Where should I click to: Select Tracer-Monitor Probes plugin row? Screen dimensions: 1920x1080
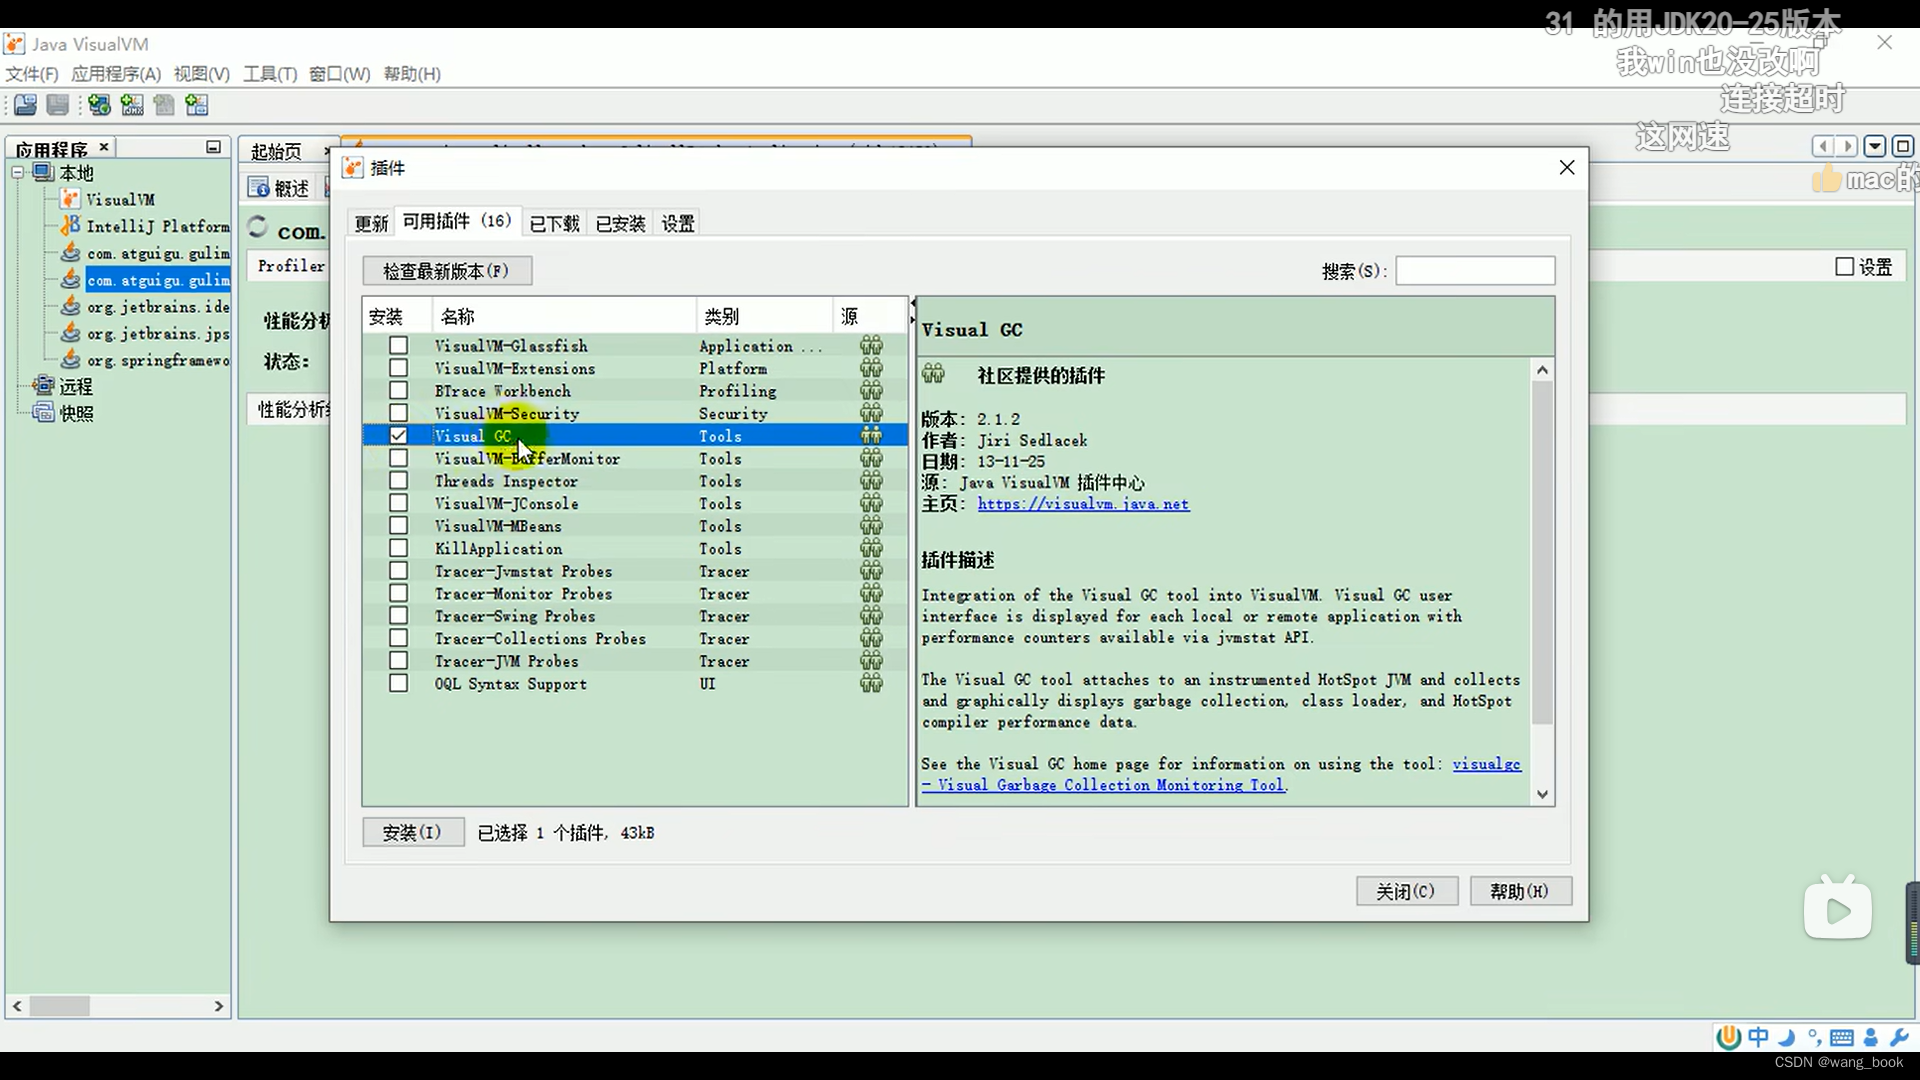click(x=635, y=594)
